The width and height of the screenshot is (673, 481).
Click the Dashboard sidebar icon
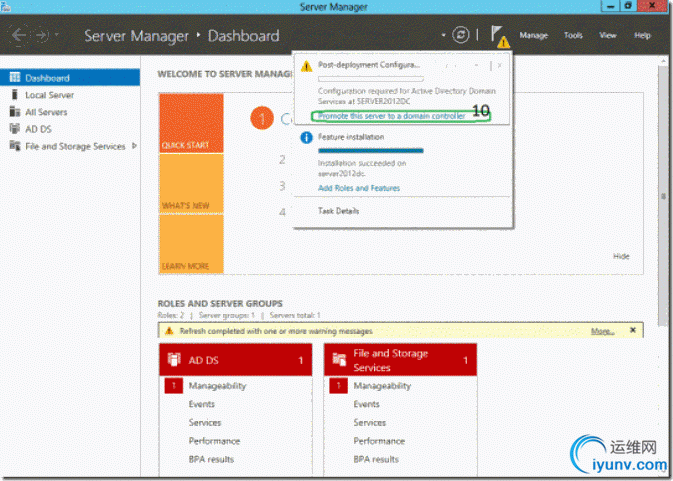[x=15, y=77]
